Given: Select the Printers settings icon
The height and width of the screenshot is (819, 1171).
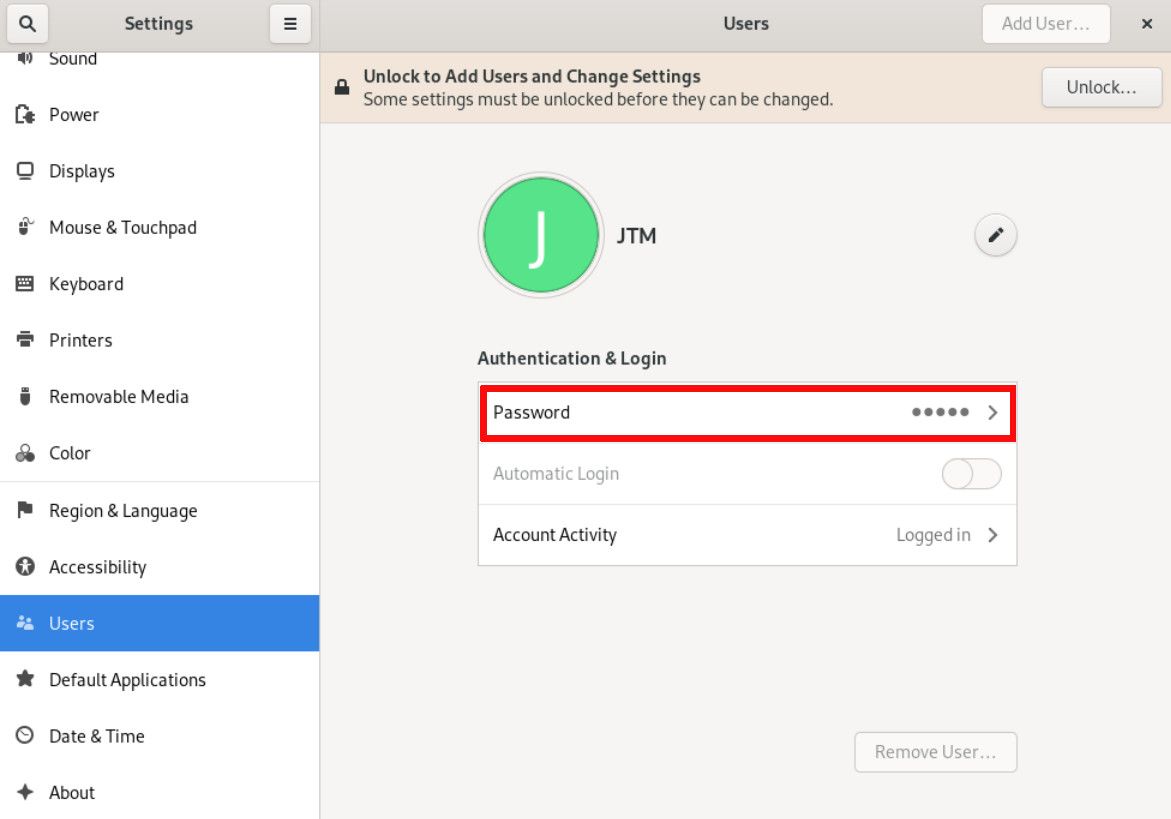Looking at the screenshot, I should coord(24,340).
